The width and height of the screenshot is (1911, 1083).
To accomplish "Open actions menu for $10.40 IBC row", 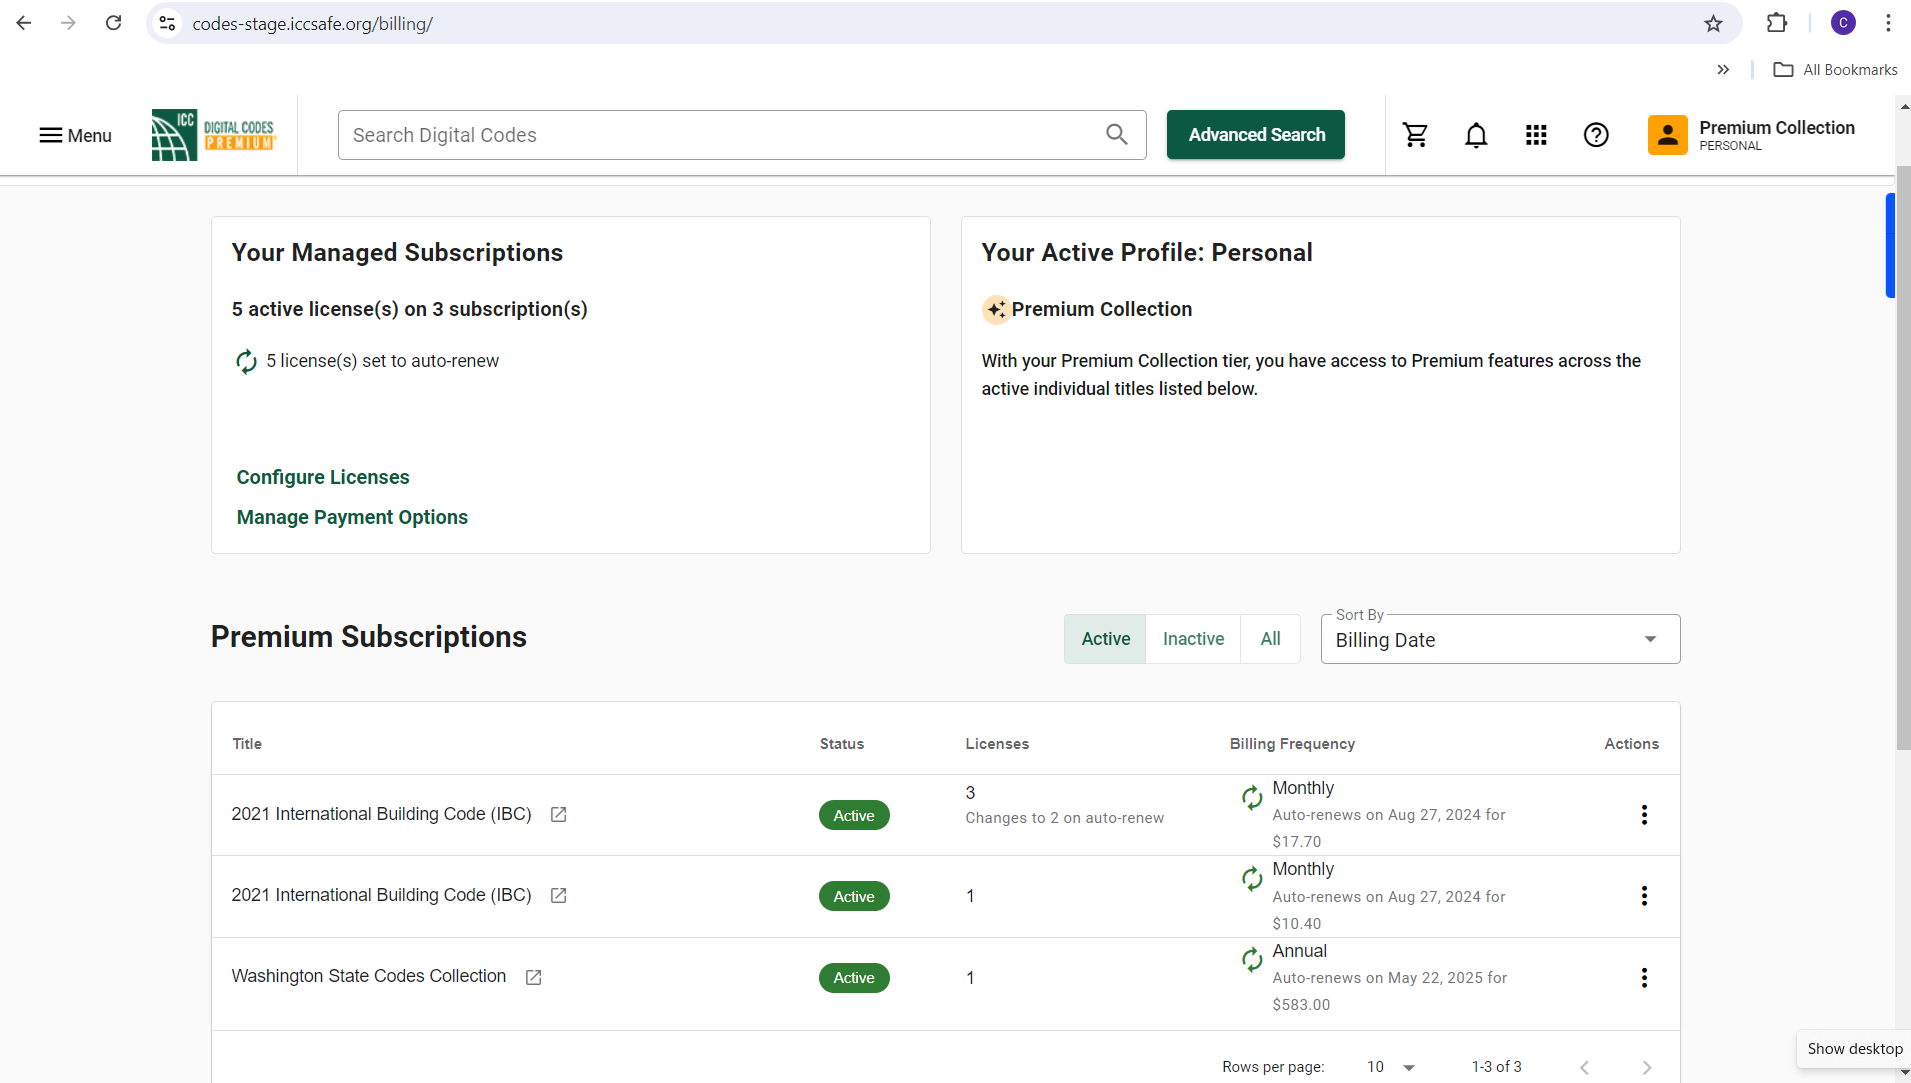I will pyautogui.click(x=1644, y=896).
